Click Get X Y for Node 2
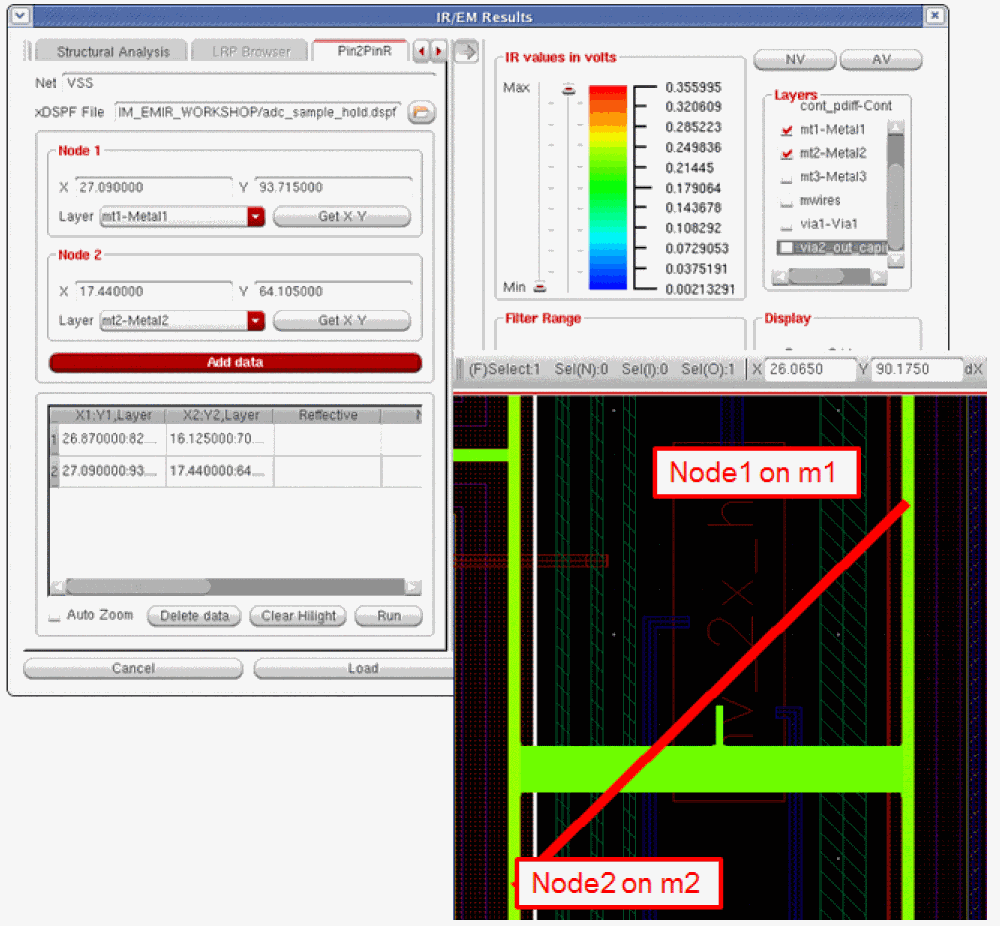Viewport: 1000px width, 926px height. tap(342, 321)
